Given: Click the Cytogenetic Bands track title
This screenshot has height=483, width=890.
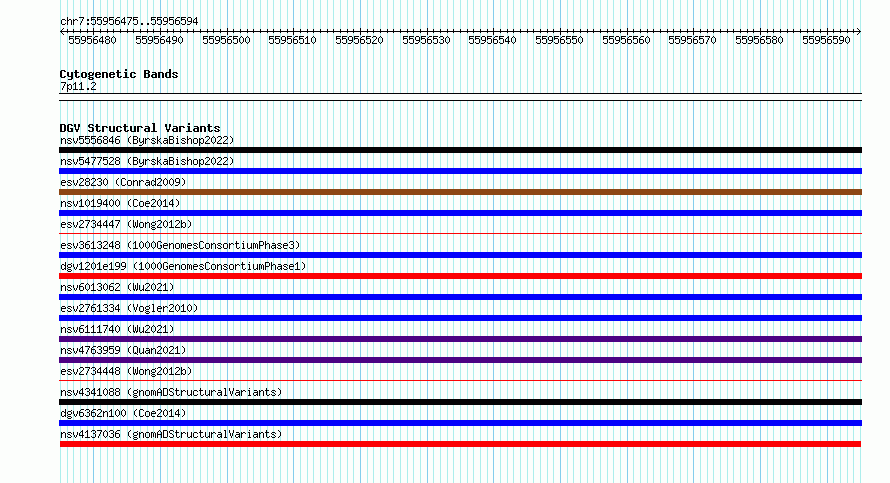Looking at the screenshot, I should (x=119, y=74).
